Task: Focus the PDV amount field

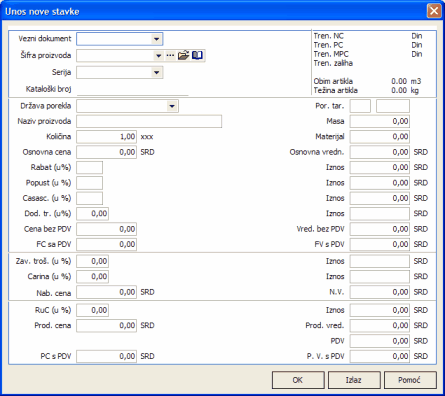Action: (380, 341)
